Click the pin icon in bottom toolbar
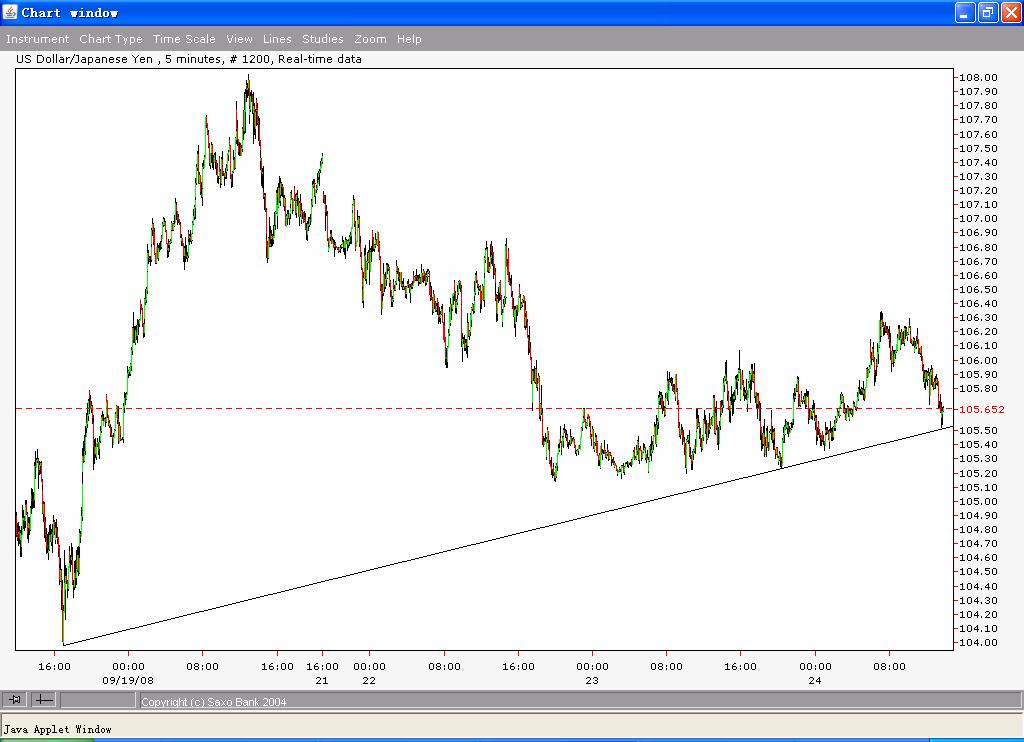This screenshot has width=1024, height=742. coord(15,700)
